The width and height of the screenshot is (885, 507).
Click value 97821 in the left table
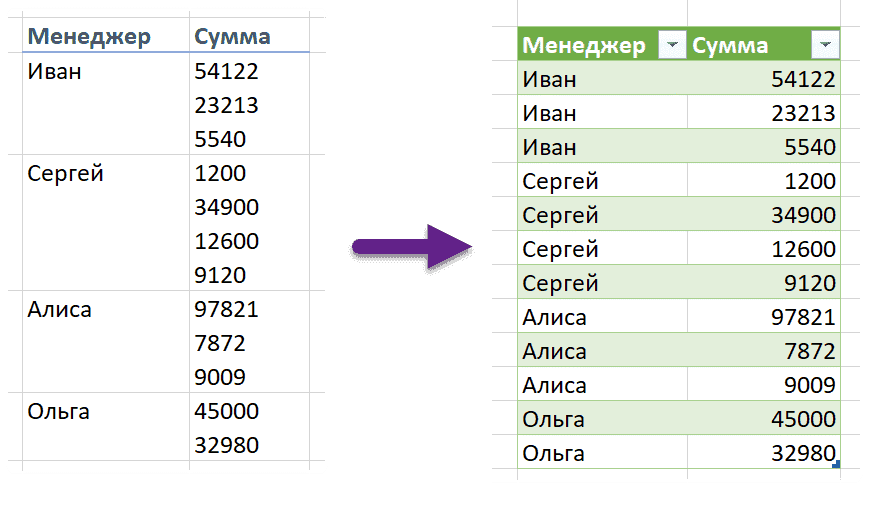pyautogui.click(x=226, y=309)
